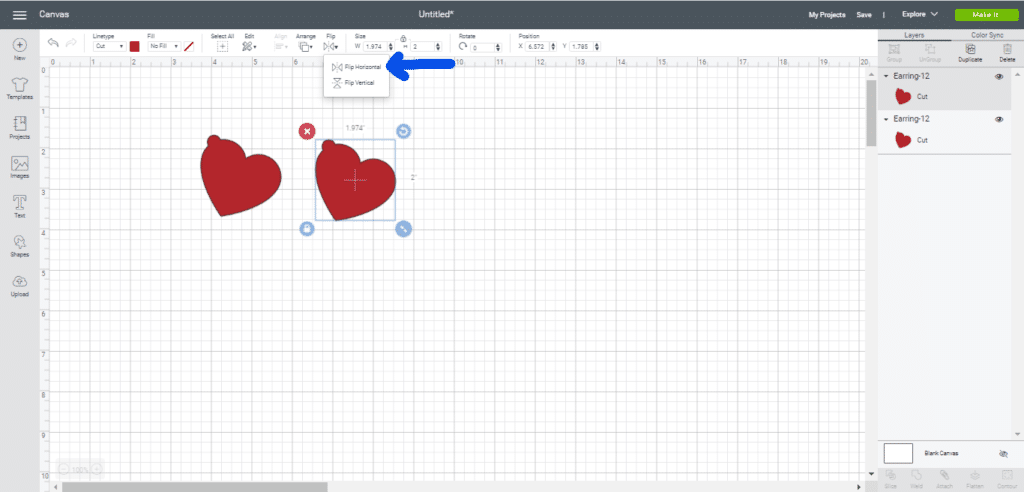
Task: Click the Upload icon
Action: pyautogui.click(x=19, y=284)
